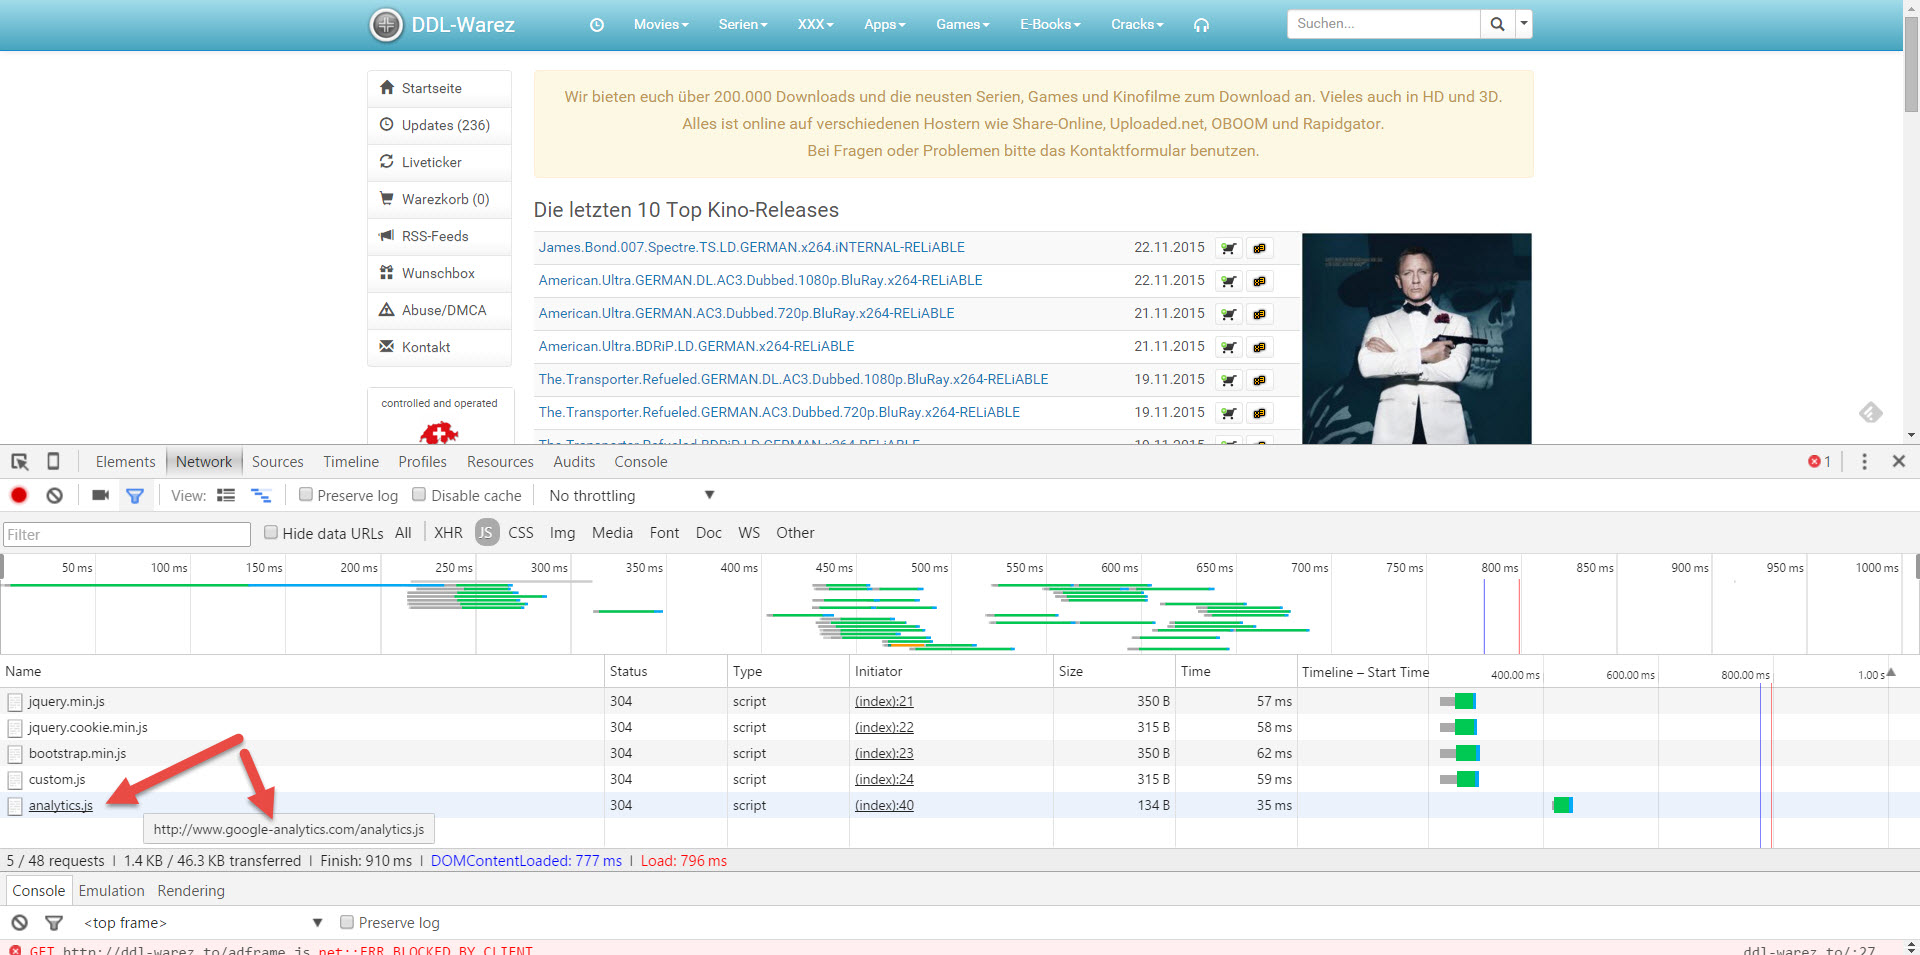Open the E-Books dropdown menu

point(1050,24)
